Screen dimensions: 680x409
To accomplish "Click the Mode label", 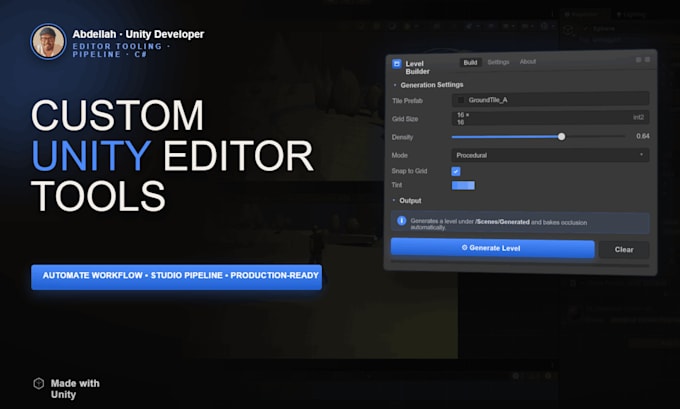I will point(399,155).
